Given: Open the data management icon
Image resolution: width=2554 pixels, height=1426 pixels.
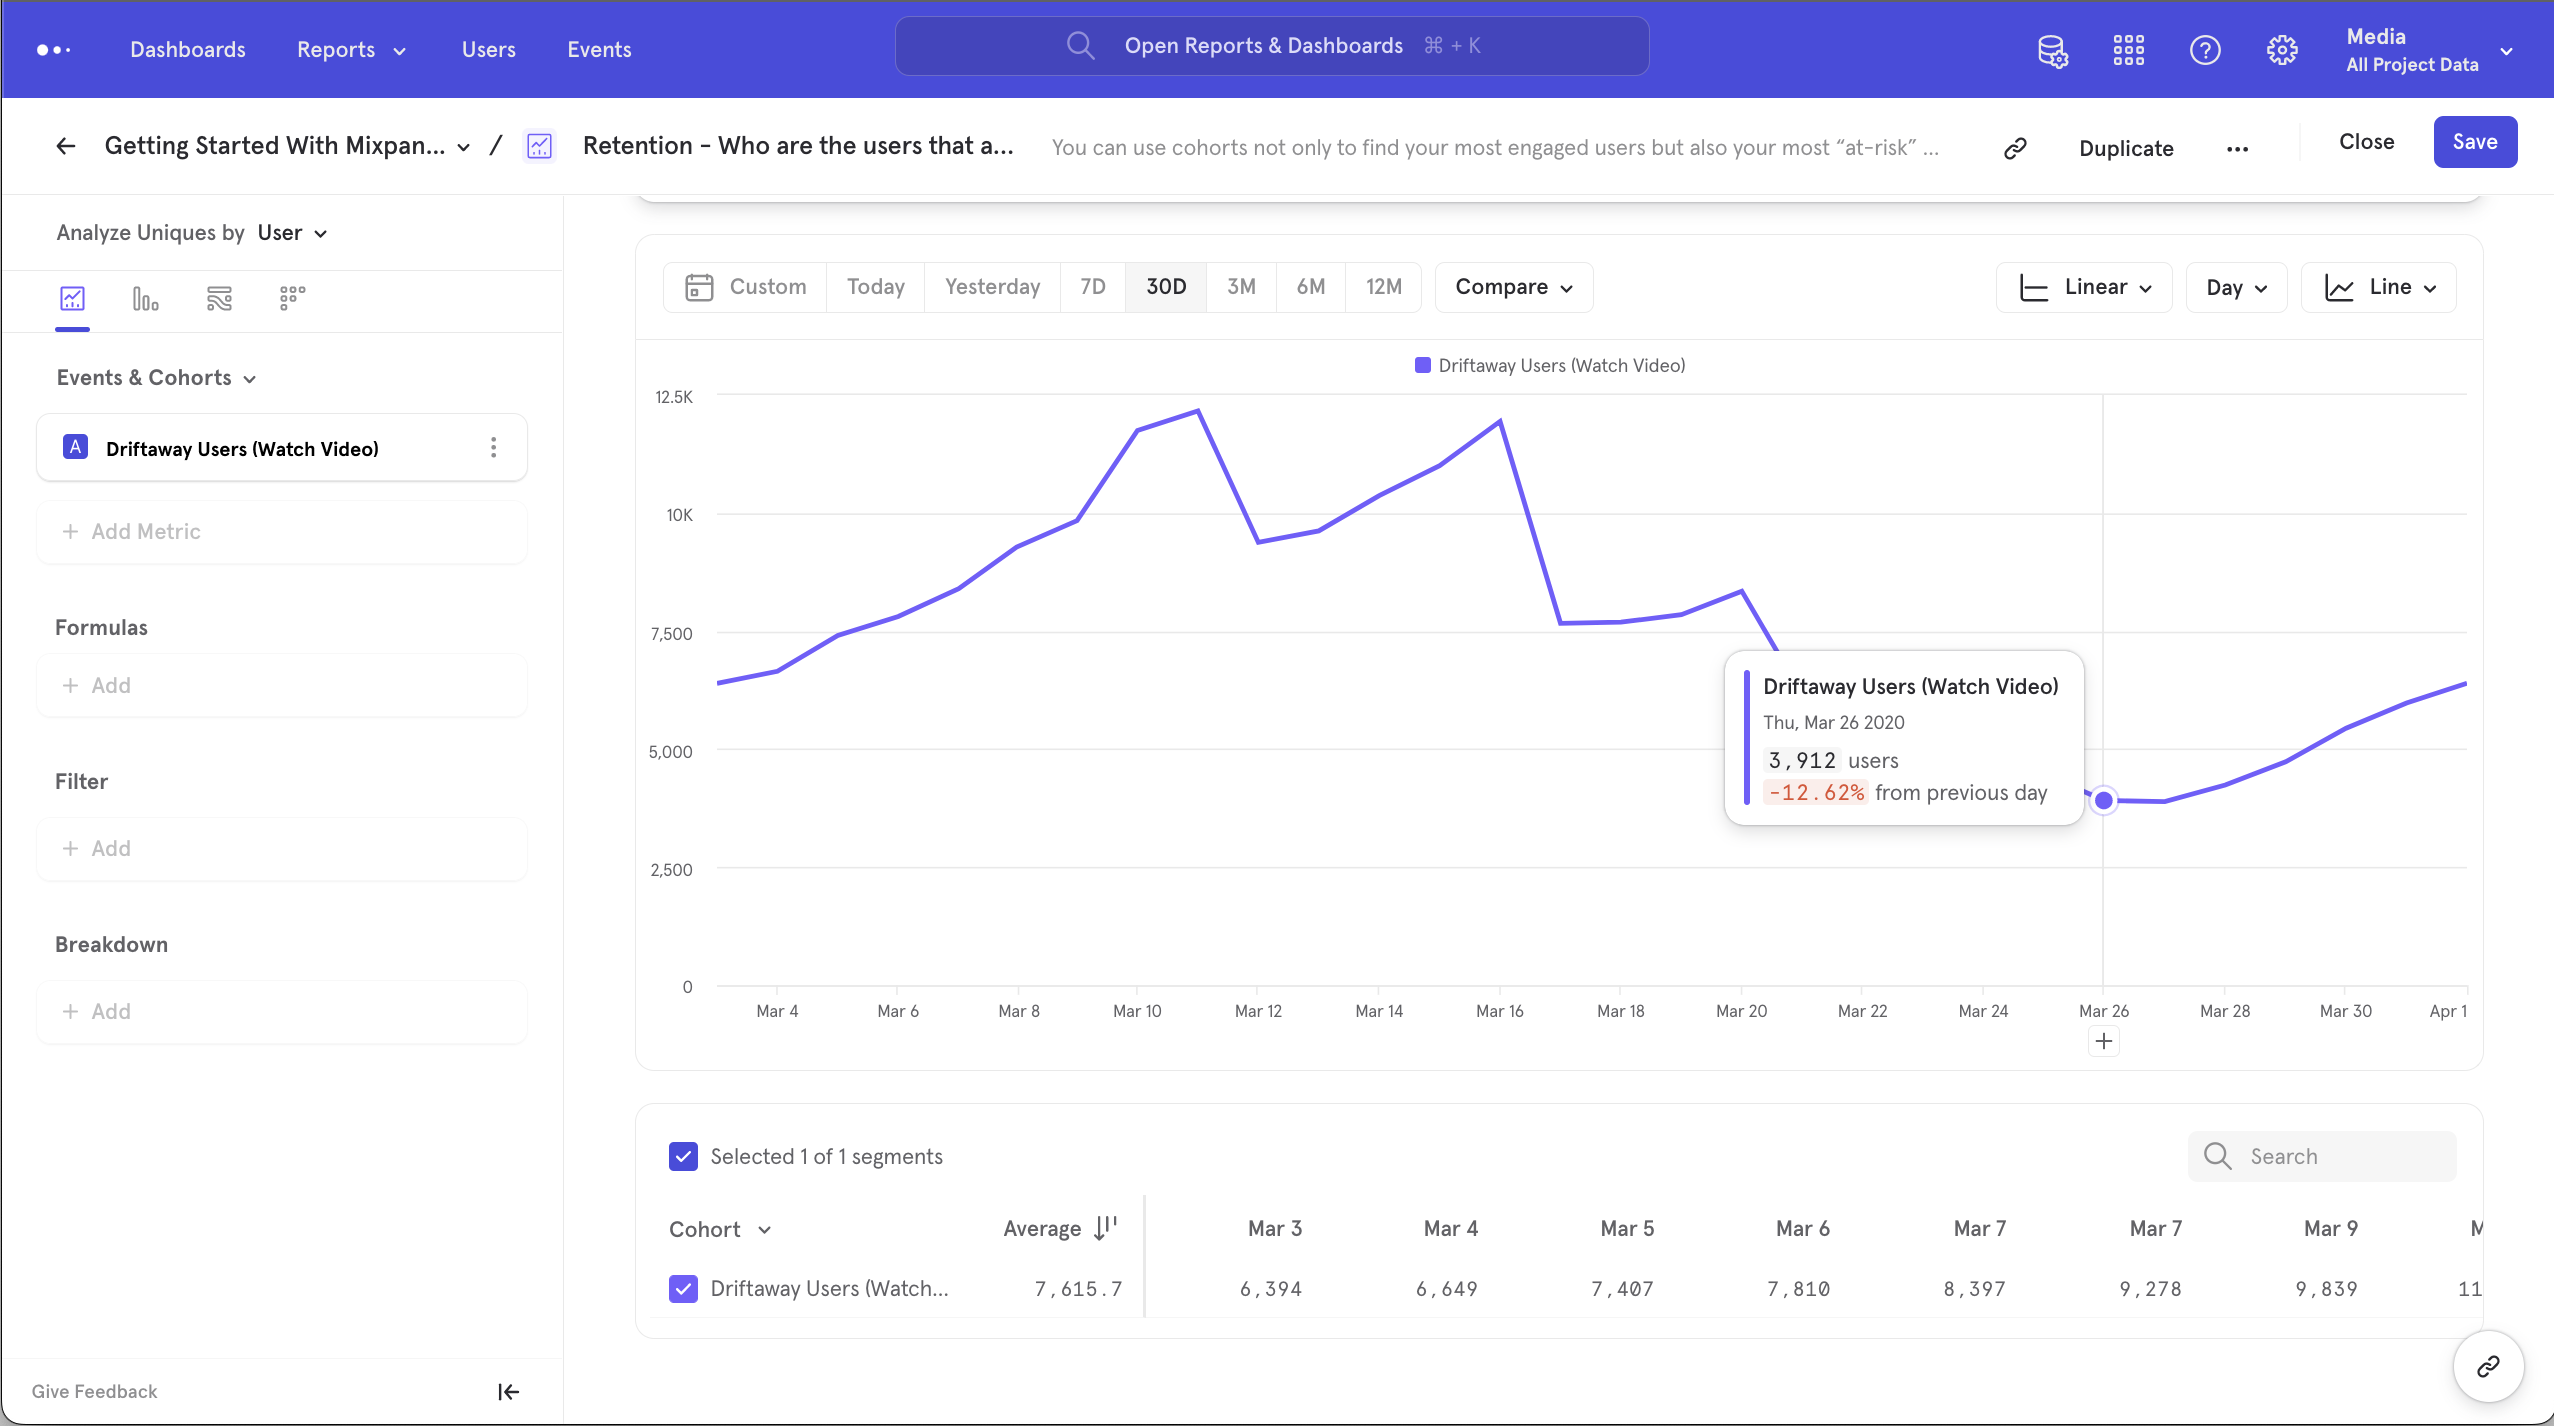Looking at the screenshot, I should point(2052,50).
